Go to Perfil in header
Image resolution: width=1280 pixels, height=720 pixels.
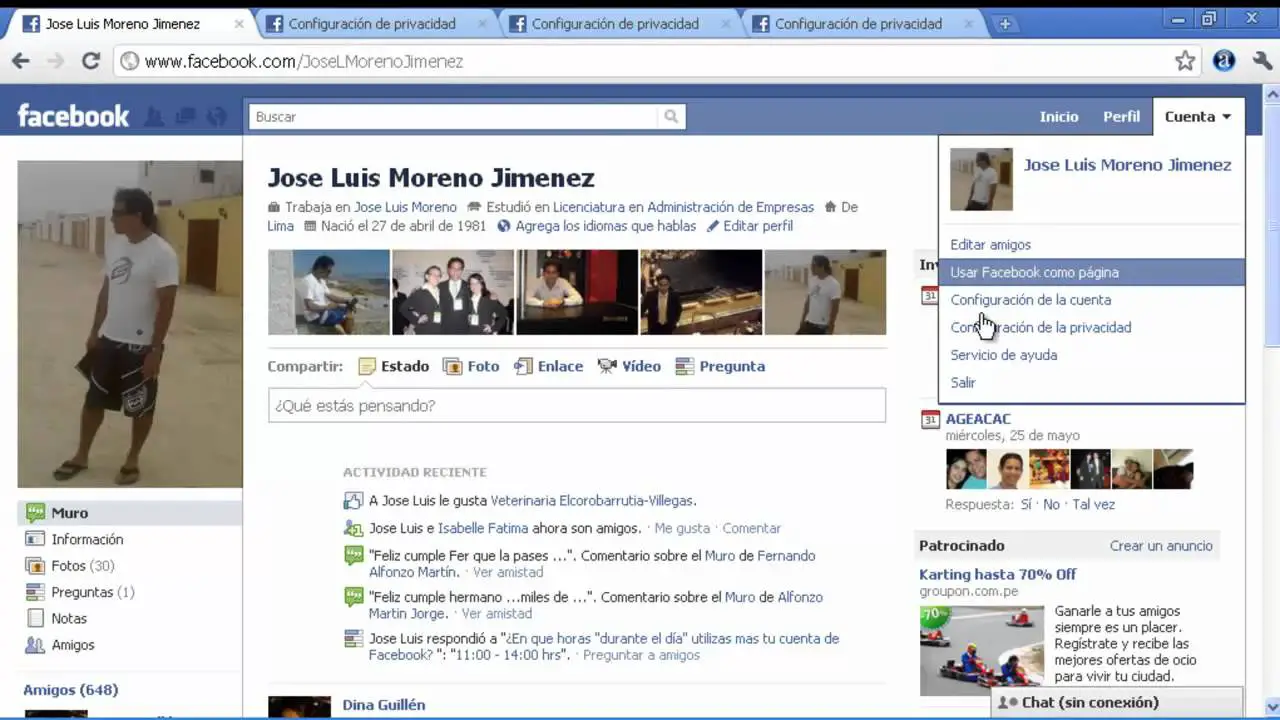(1121, 117)
